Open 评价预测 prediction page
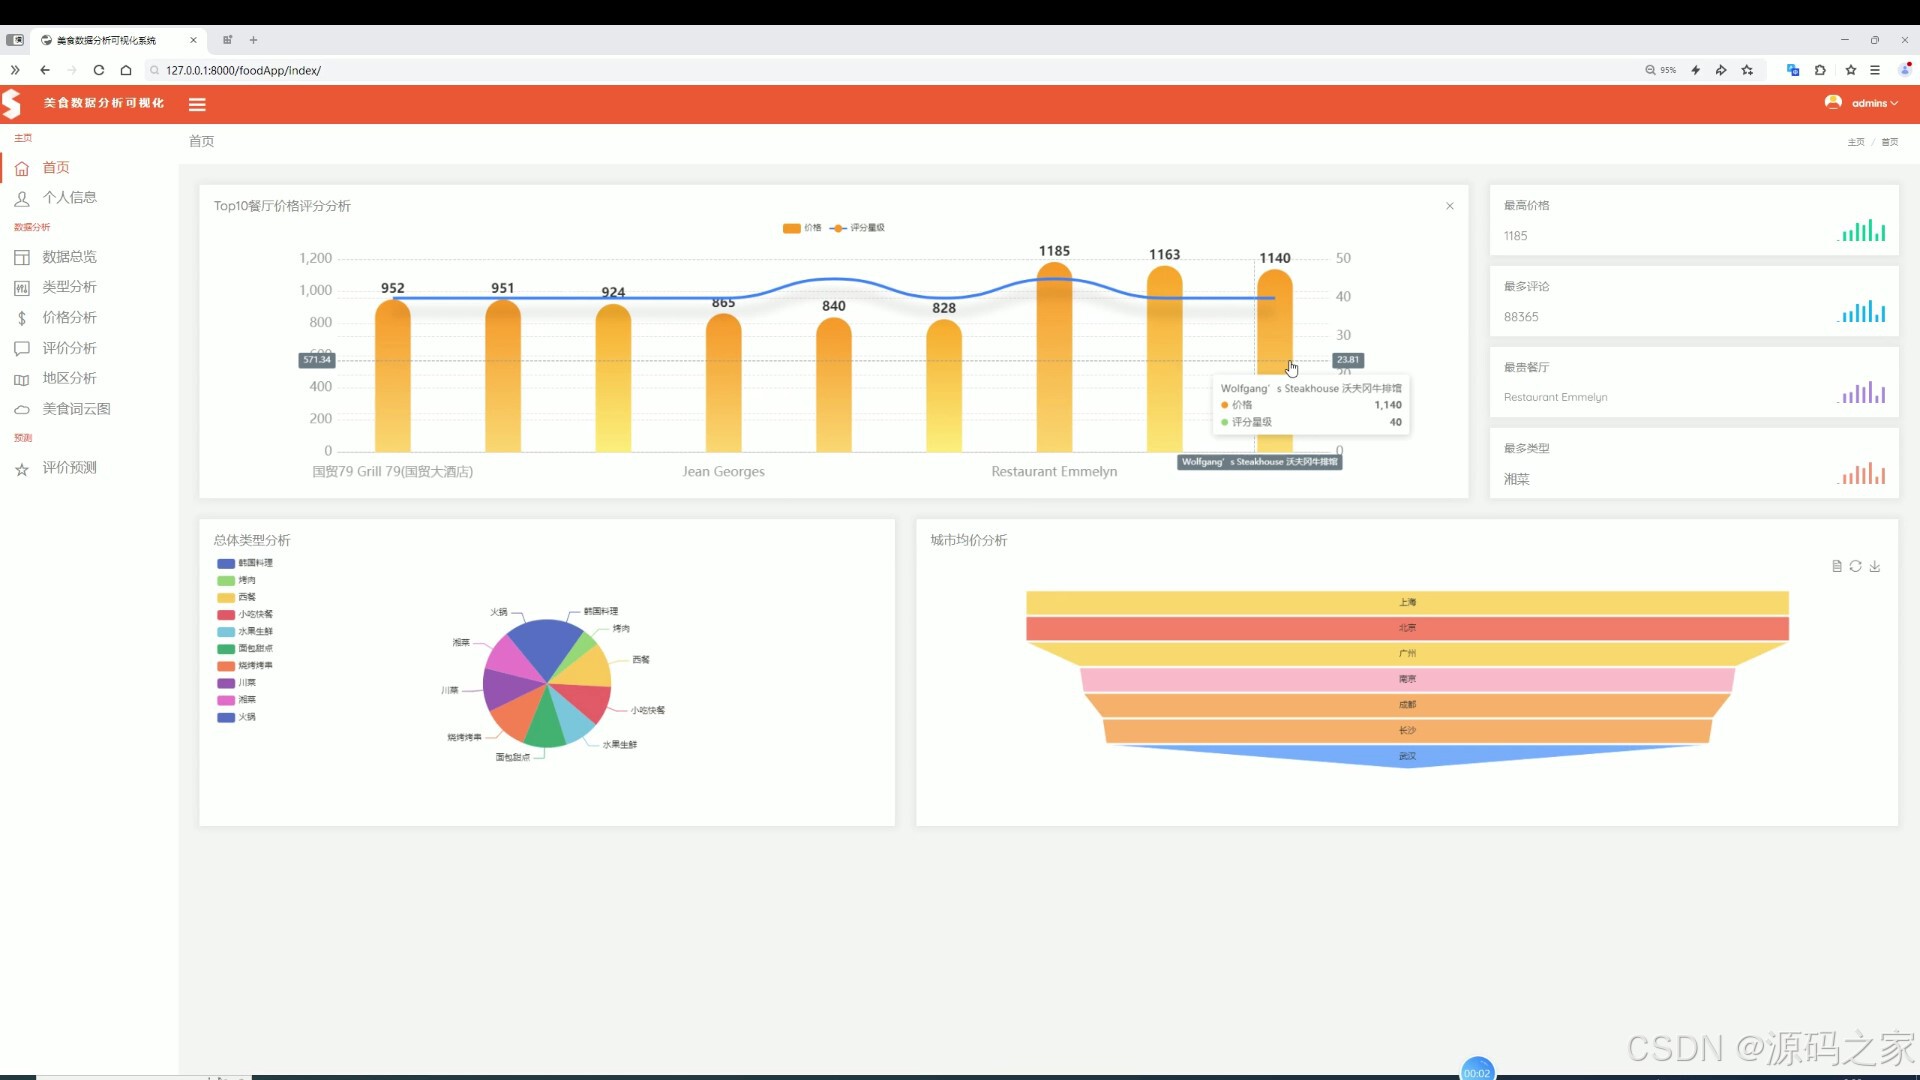This screenshot has width=1920, height=1080. pos(69,468)
